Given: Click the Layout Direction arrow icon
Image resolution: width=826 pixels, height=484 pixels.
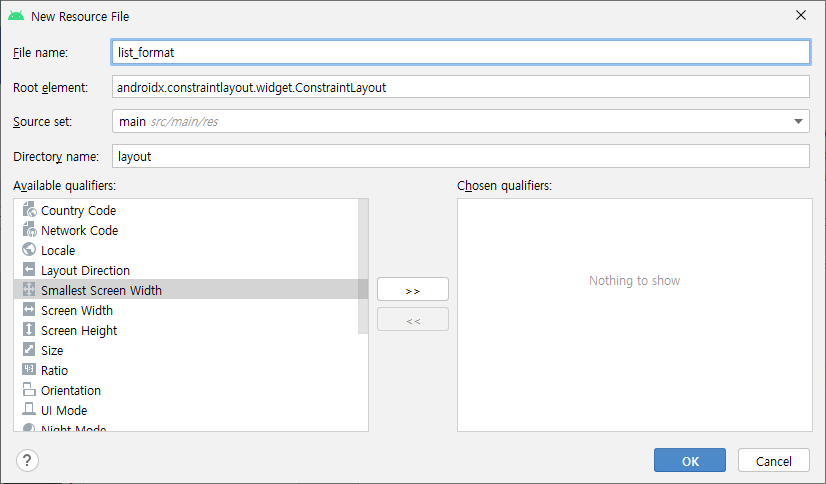Looking at the screenshot, I should [30, 270].
